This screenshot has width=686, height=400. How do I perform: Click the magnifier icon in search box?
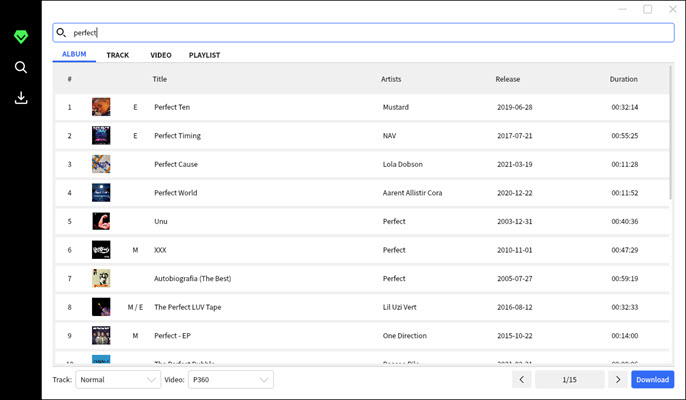(x=61, y=32)
